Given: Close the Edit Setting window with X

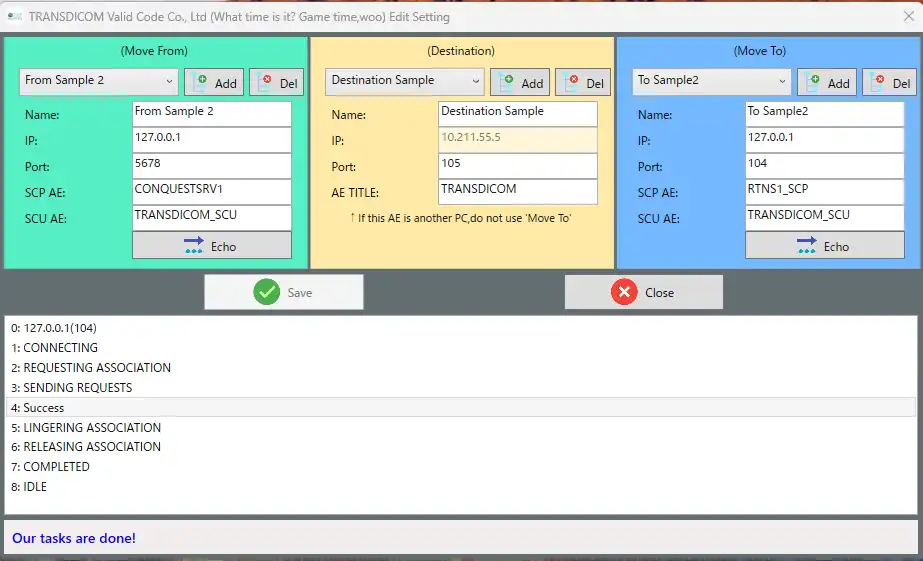Looking at the screenshot, I should tap(909, 16).
